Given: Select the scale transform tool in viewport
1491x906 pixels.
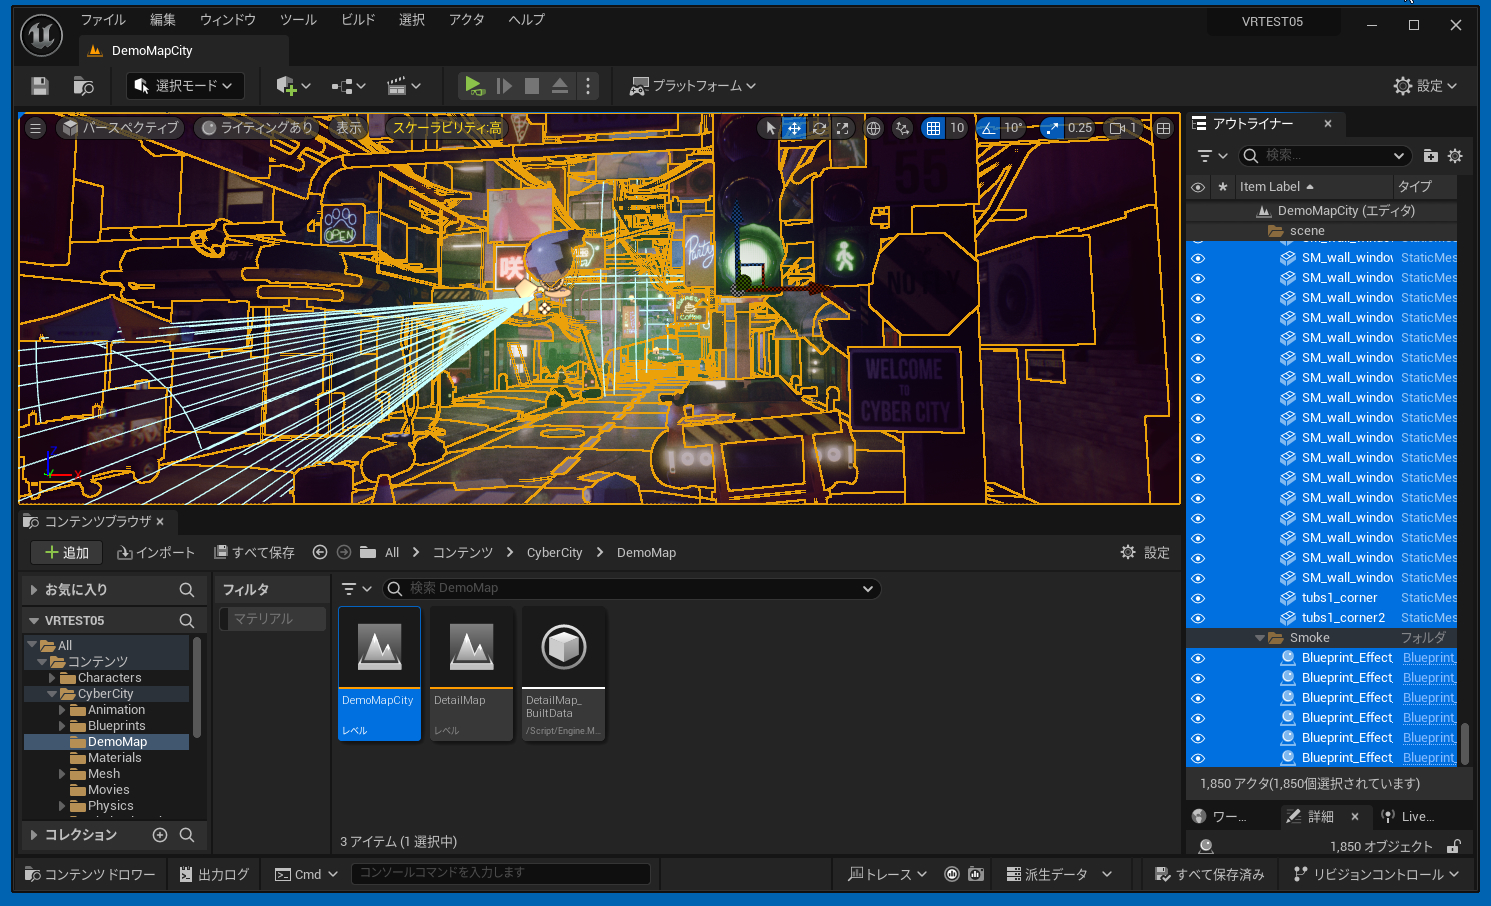Looking at the screenshot, I should tap(843, 128).
